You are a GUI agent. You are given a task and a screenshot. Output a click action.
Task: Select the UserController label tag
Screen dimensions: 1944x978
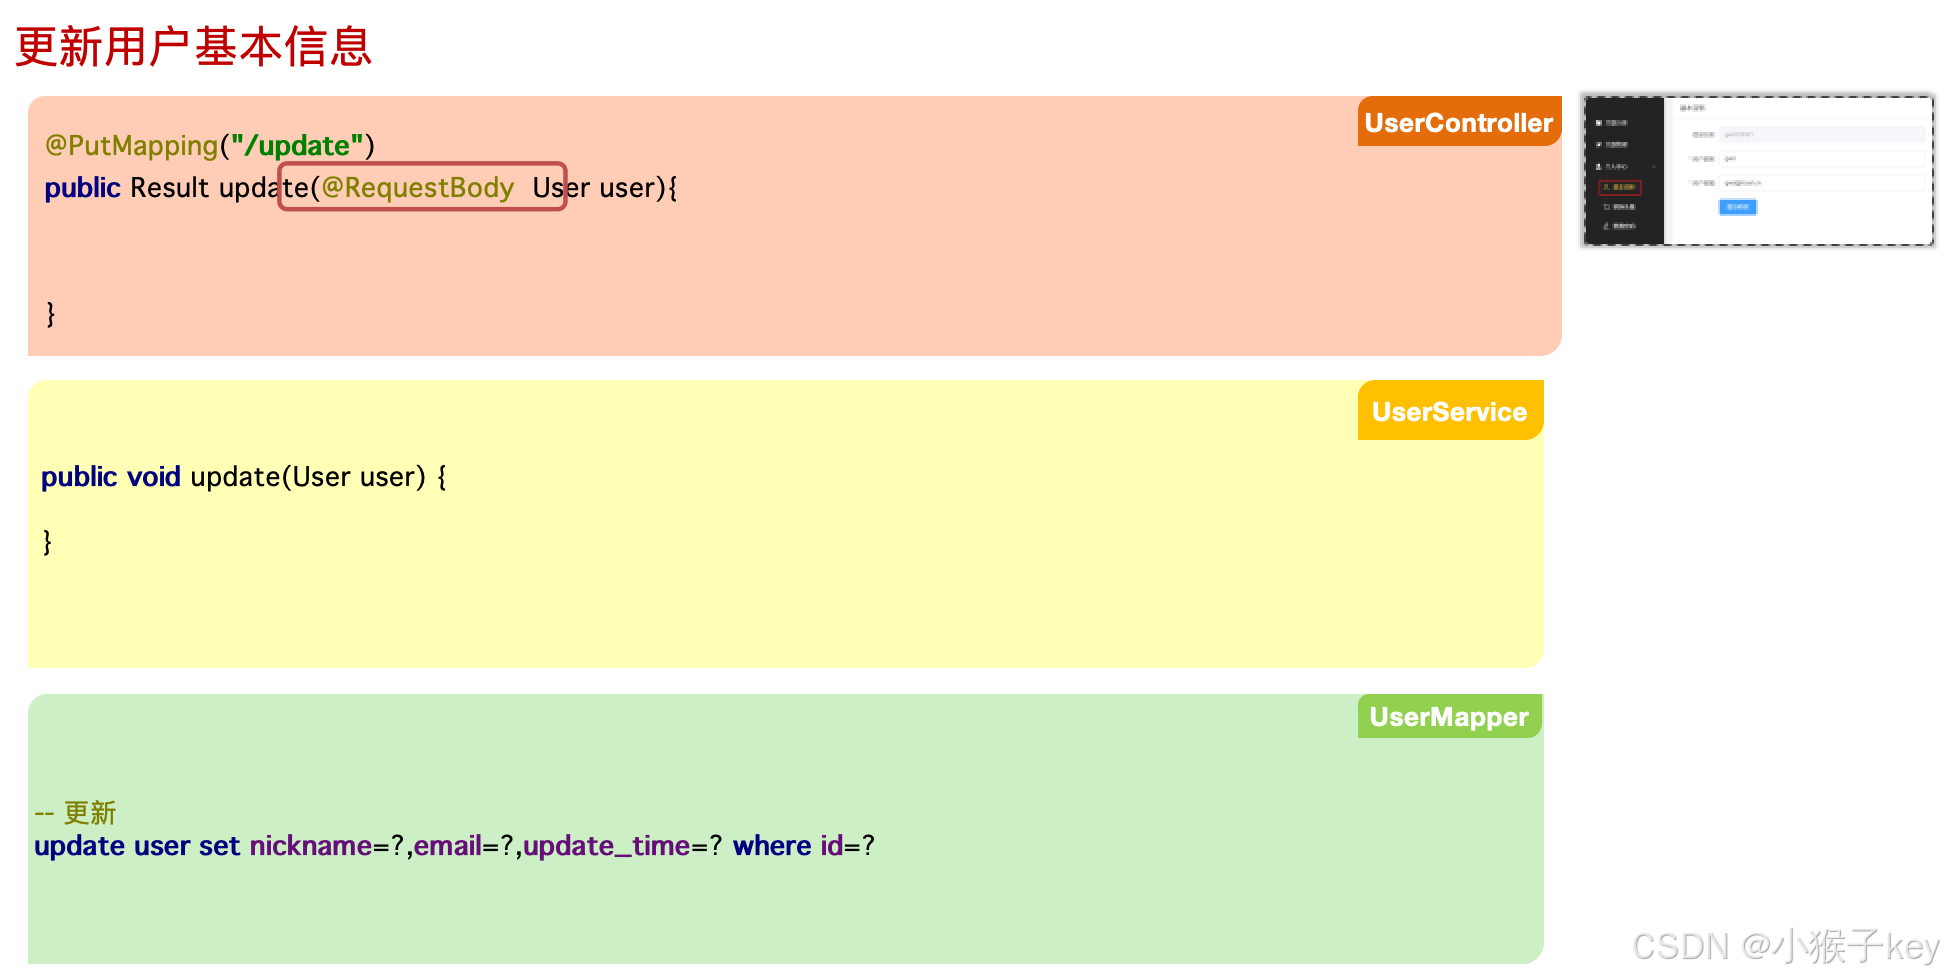(x=1459, y=122)
